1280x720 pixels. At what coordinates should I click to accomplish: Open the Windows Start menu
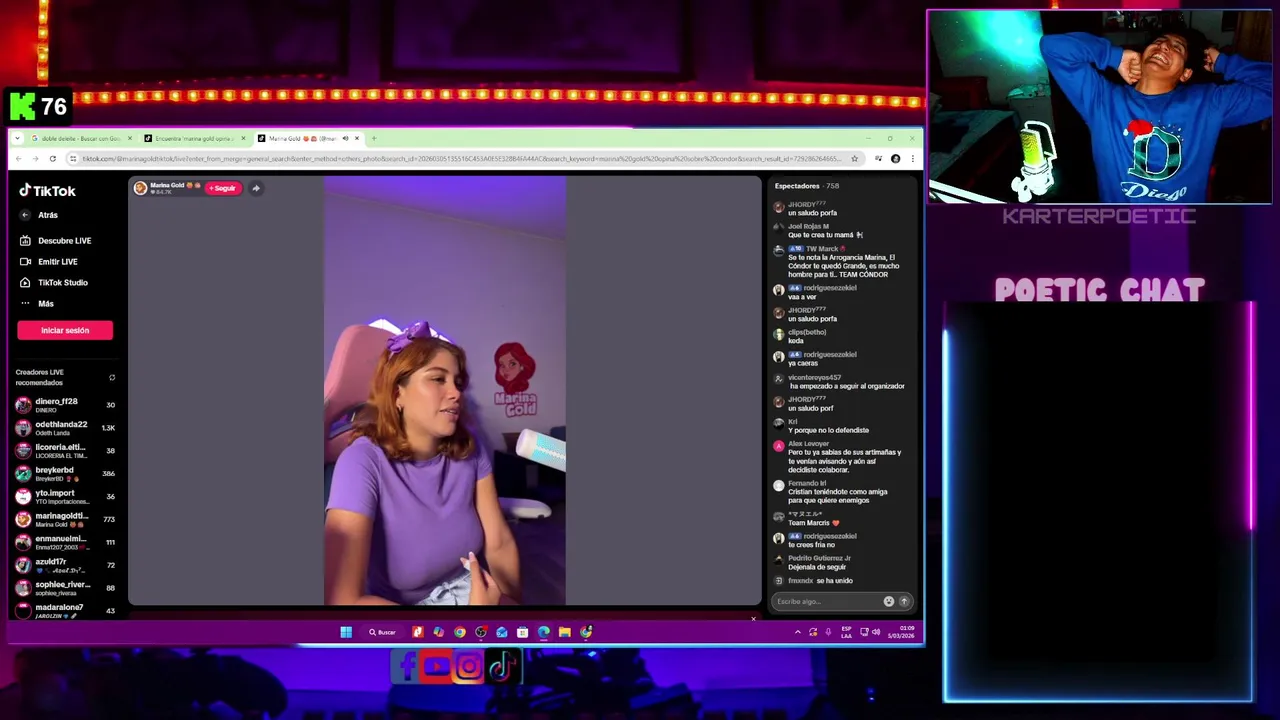tap(346, 632)
